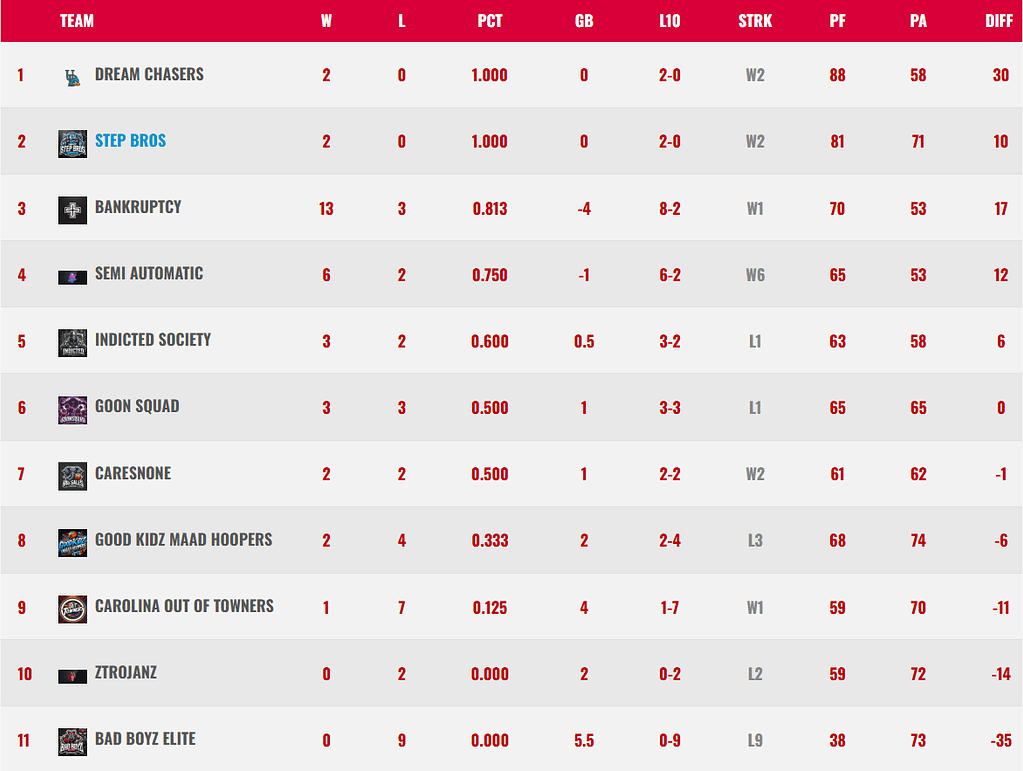Click the Dream Chasers team logo icon
This screenshot has width=1023, height=771.
click(72, 77)
